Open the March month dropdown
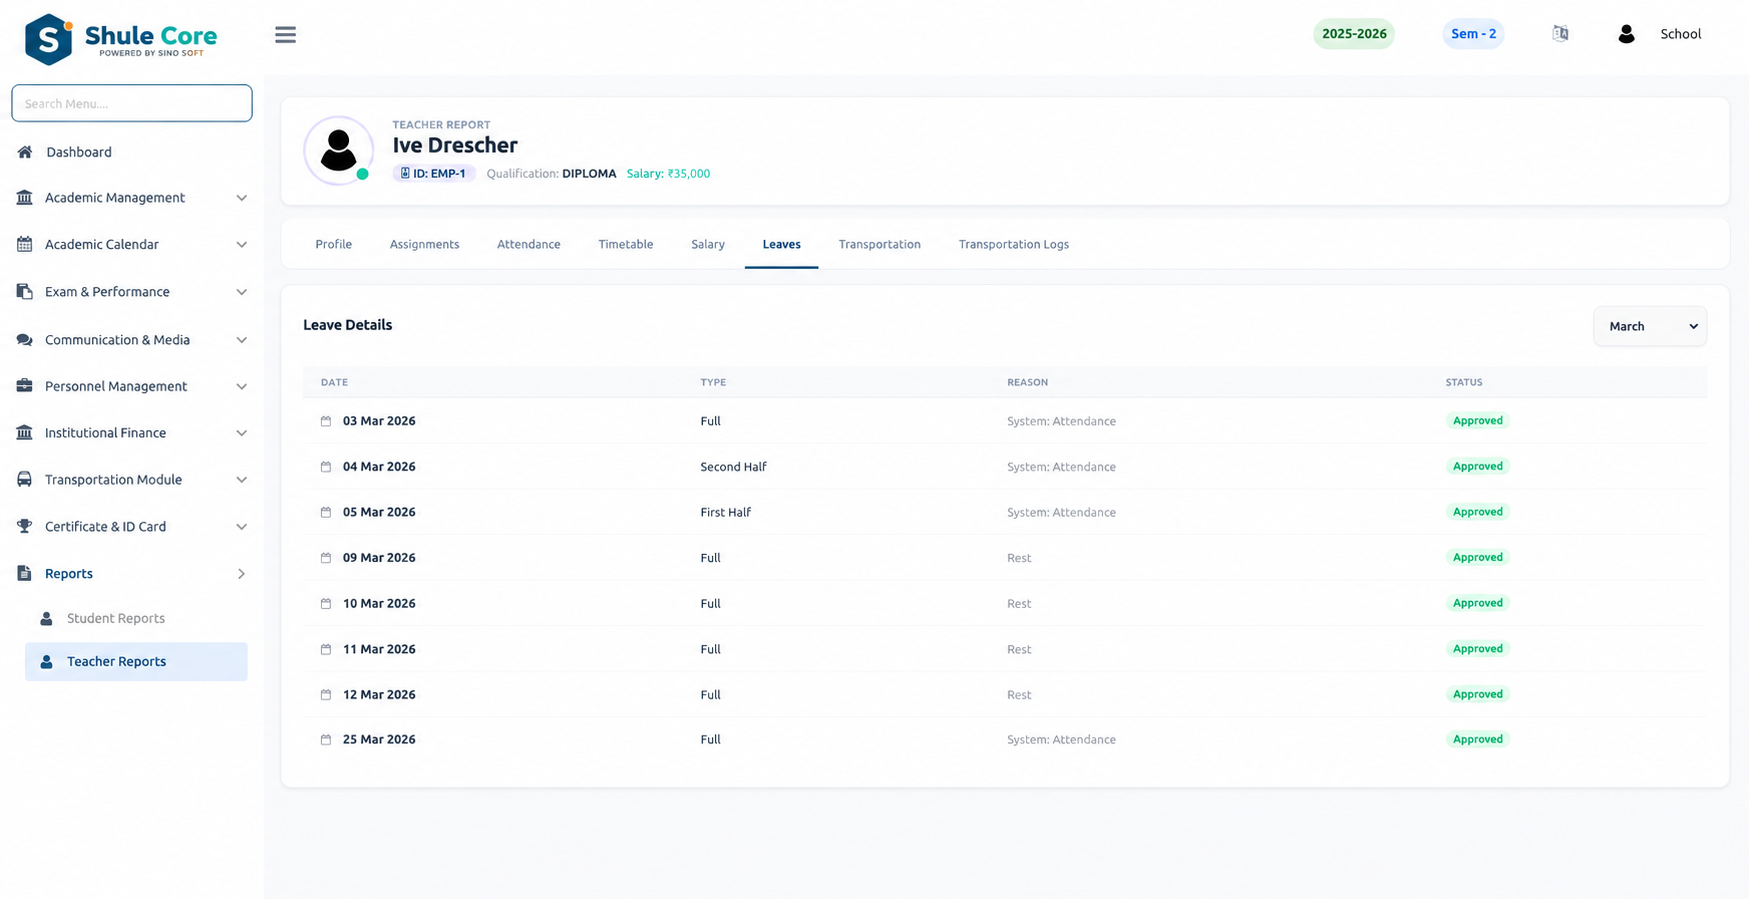The height and width of the screenshot is (899, 1749). tap(1650, 326)
